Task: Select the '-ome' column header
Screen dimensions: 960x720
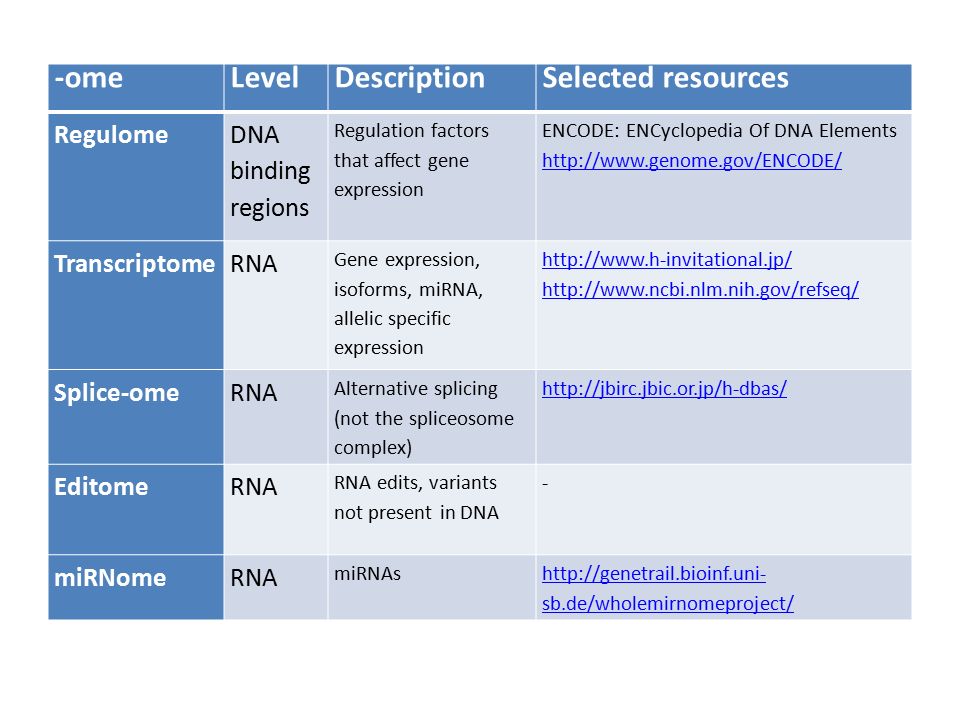Action: coord(136,86)
